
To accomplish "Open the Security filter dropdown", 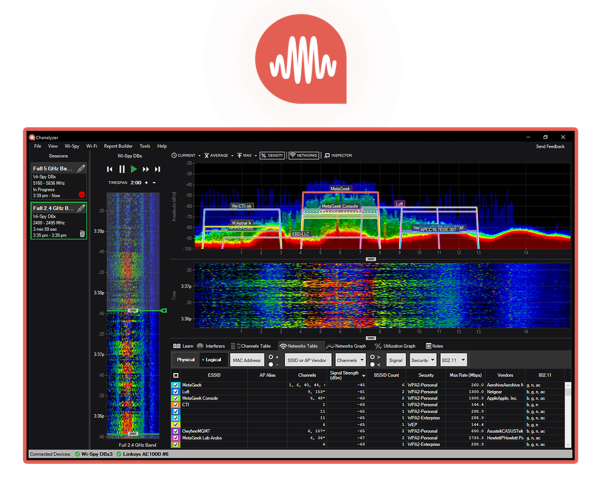I will pos(423,360).
